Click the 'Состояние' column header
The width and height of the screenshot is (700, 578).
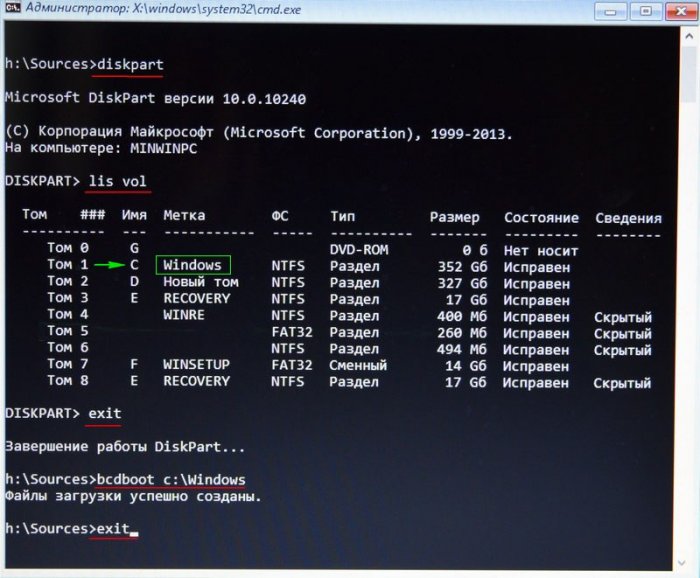(540, 217)
